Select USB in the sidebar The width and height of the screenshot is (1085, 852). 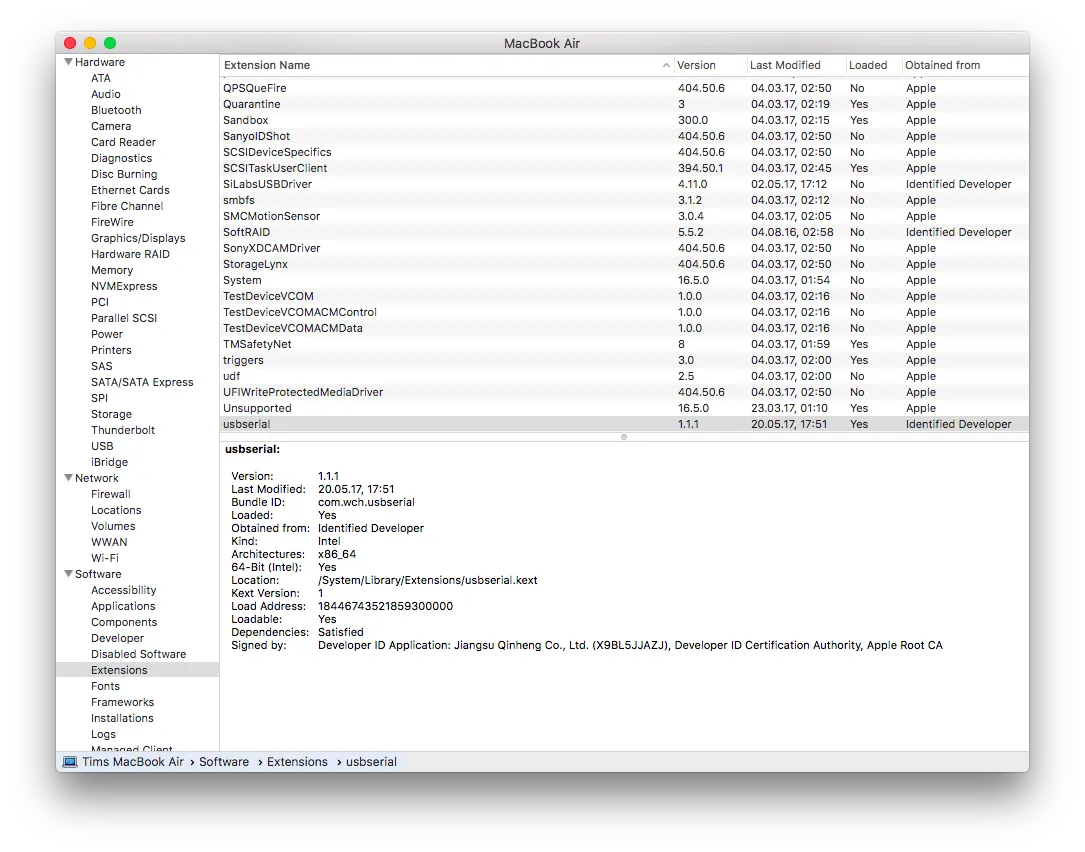coord(102,446)
